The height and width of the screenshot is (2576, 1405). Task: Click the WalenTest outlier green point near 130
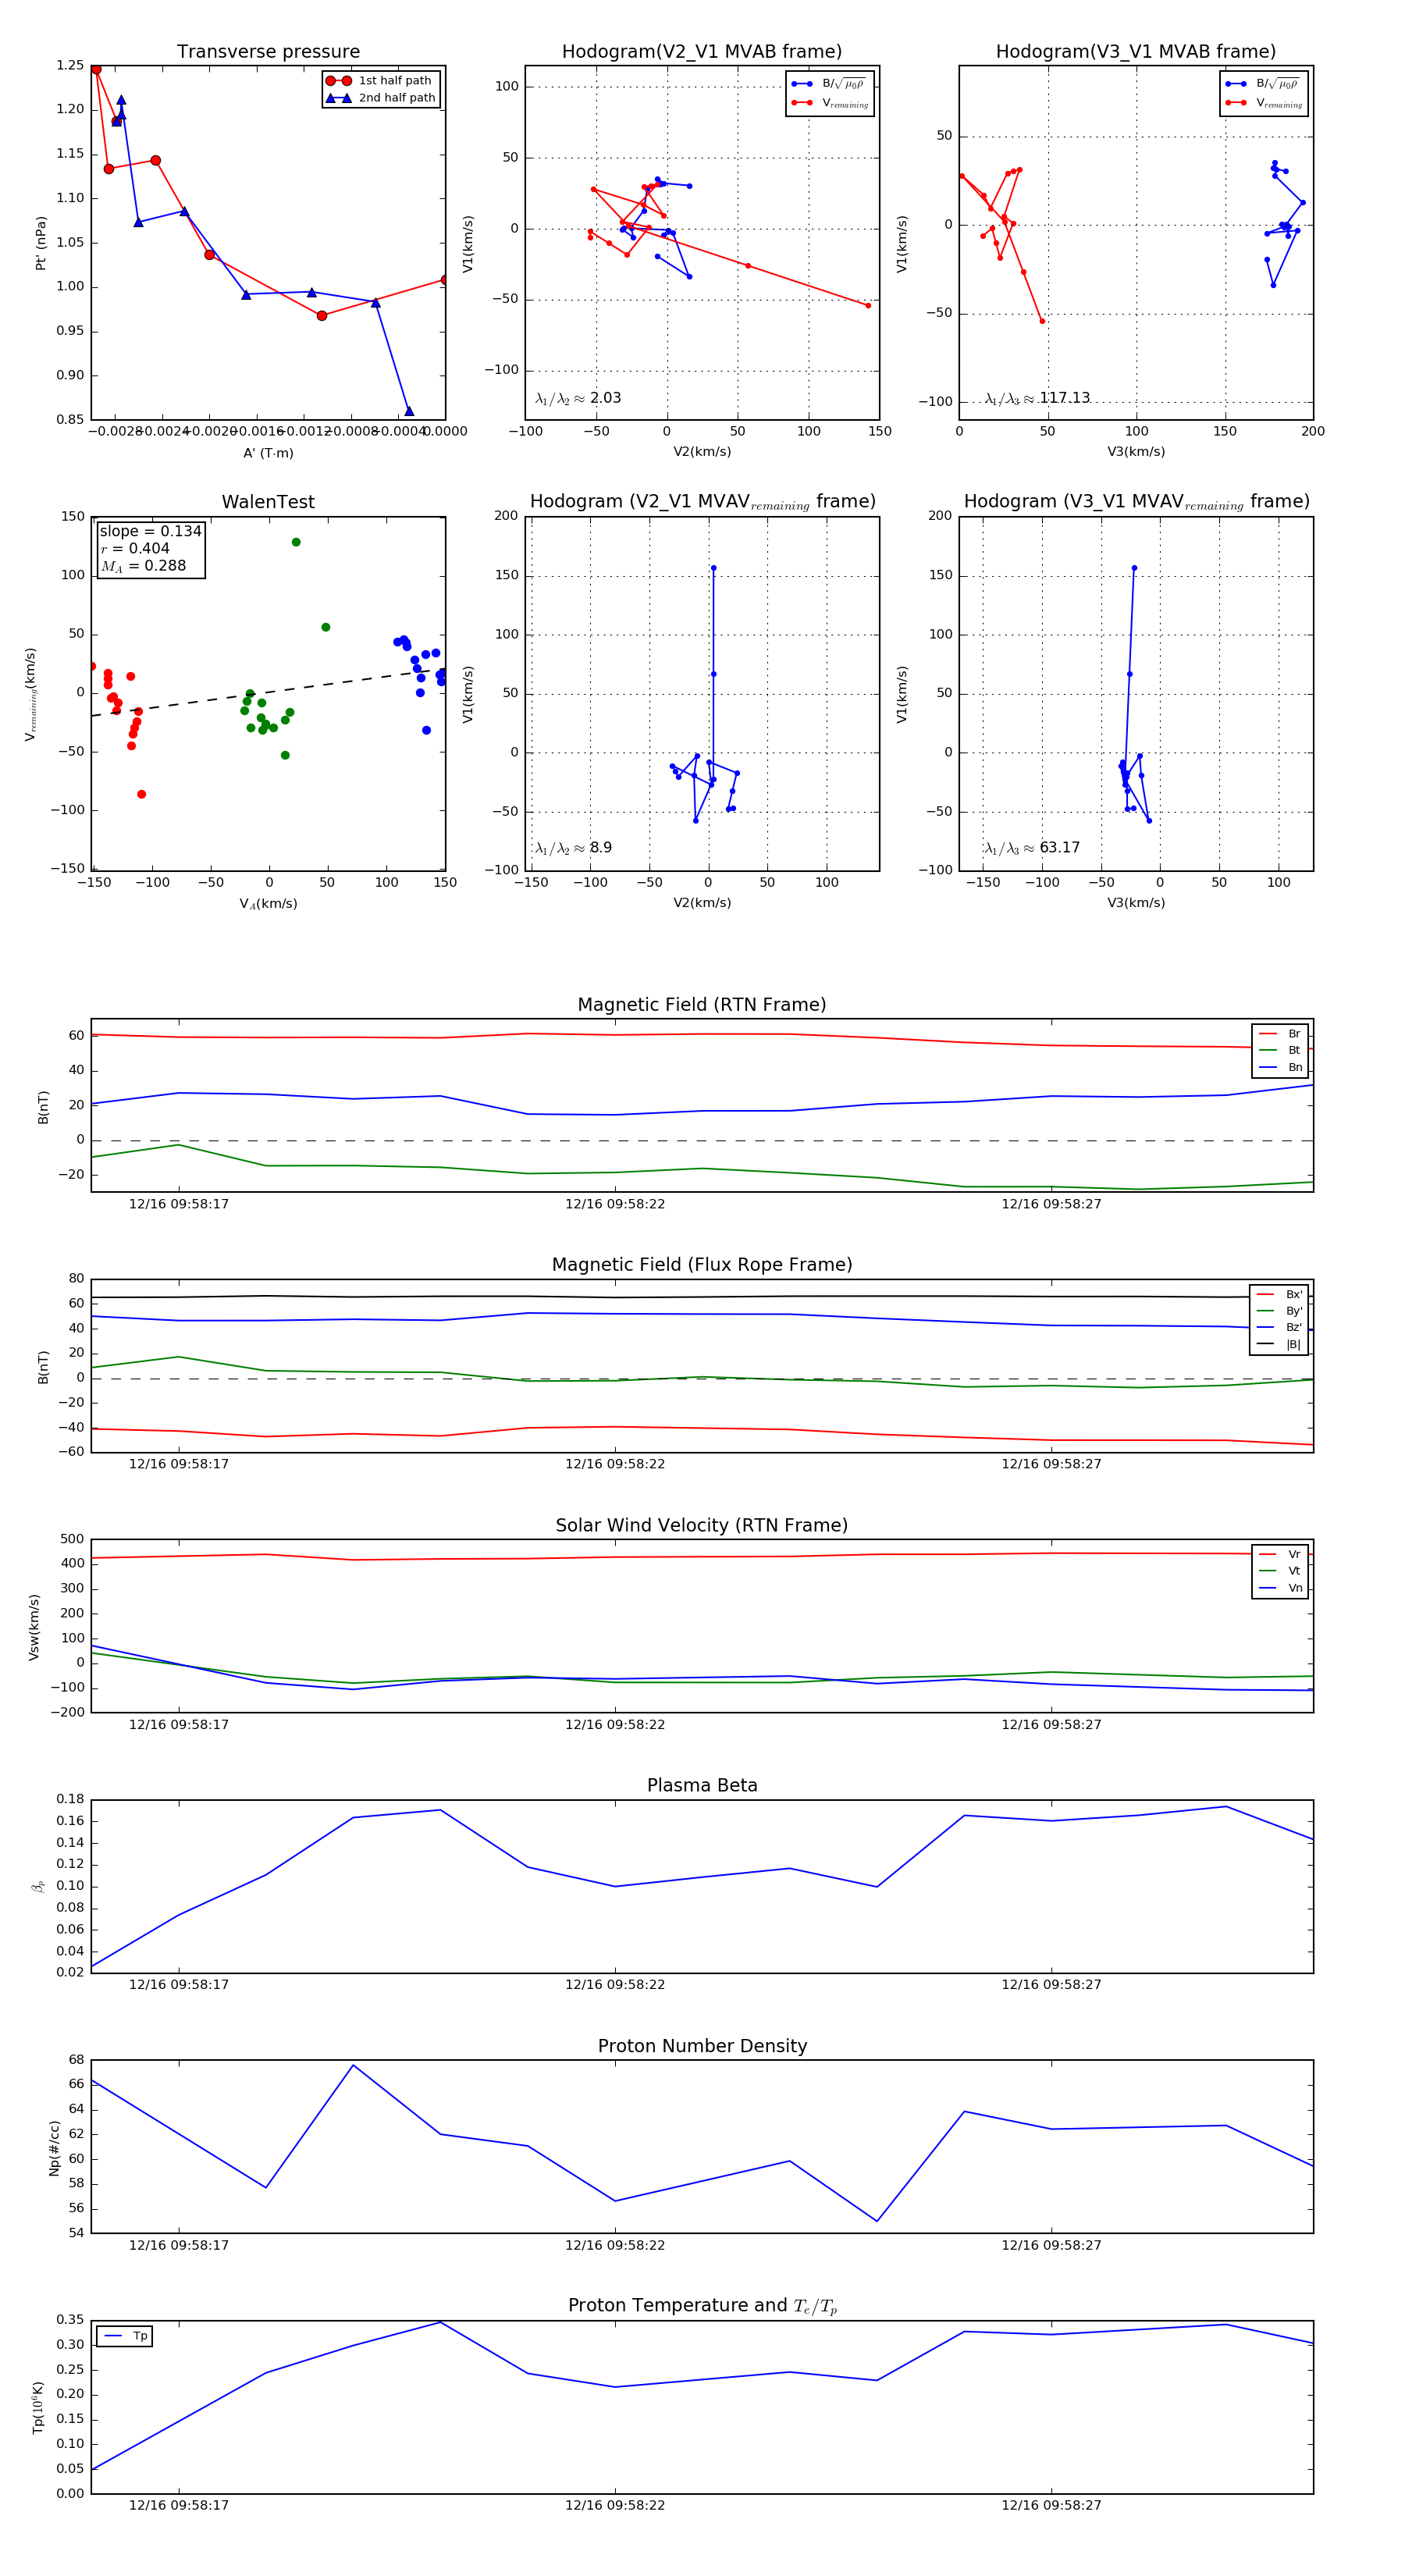(296, 542)
